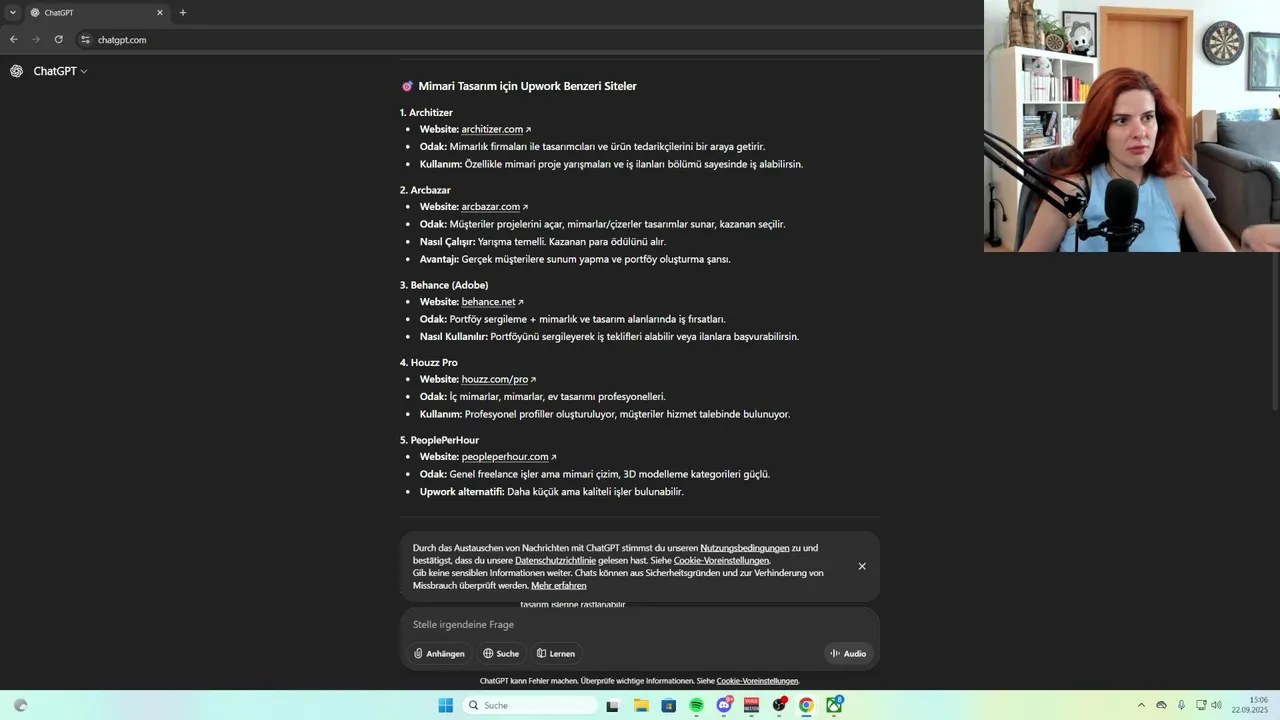
Task: Open the clock and date panel
Action: (x=1250, y=705)
